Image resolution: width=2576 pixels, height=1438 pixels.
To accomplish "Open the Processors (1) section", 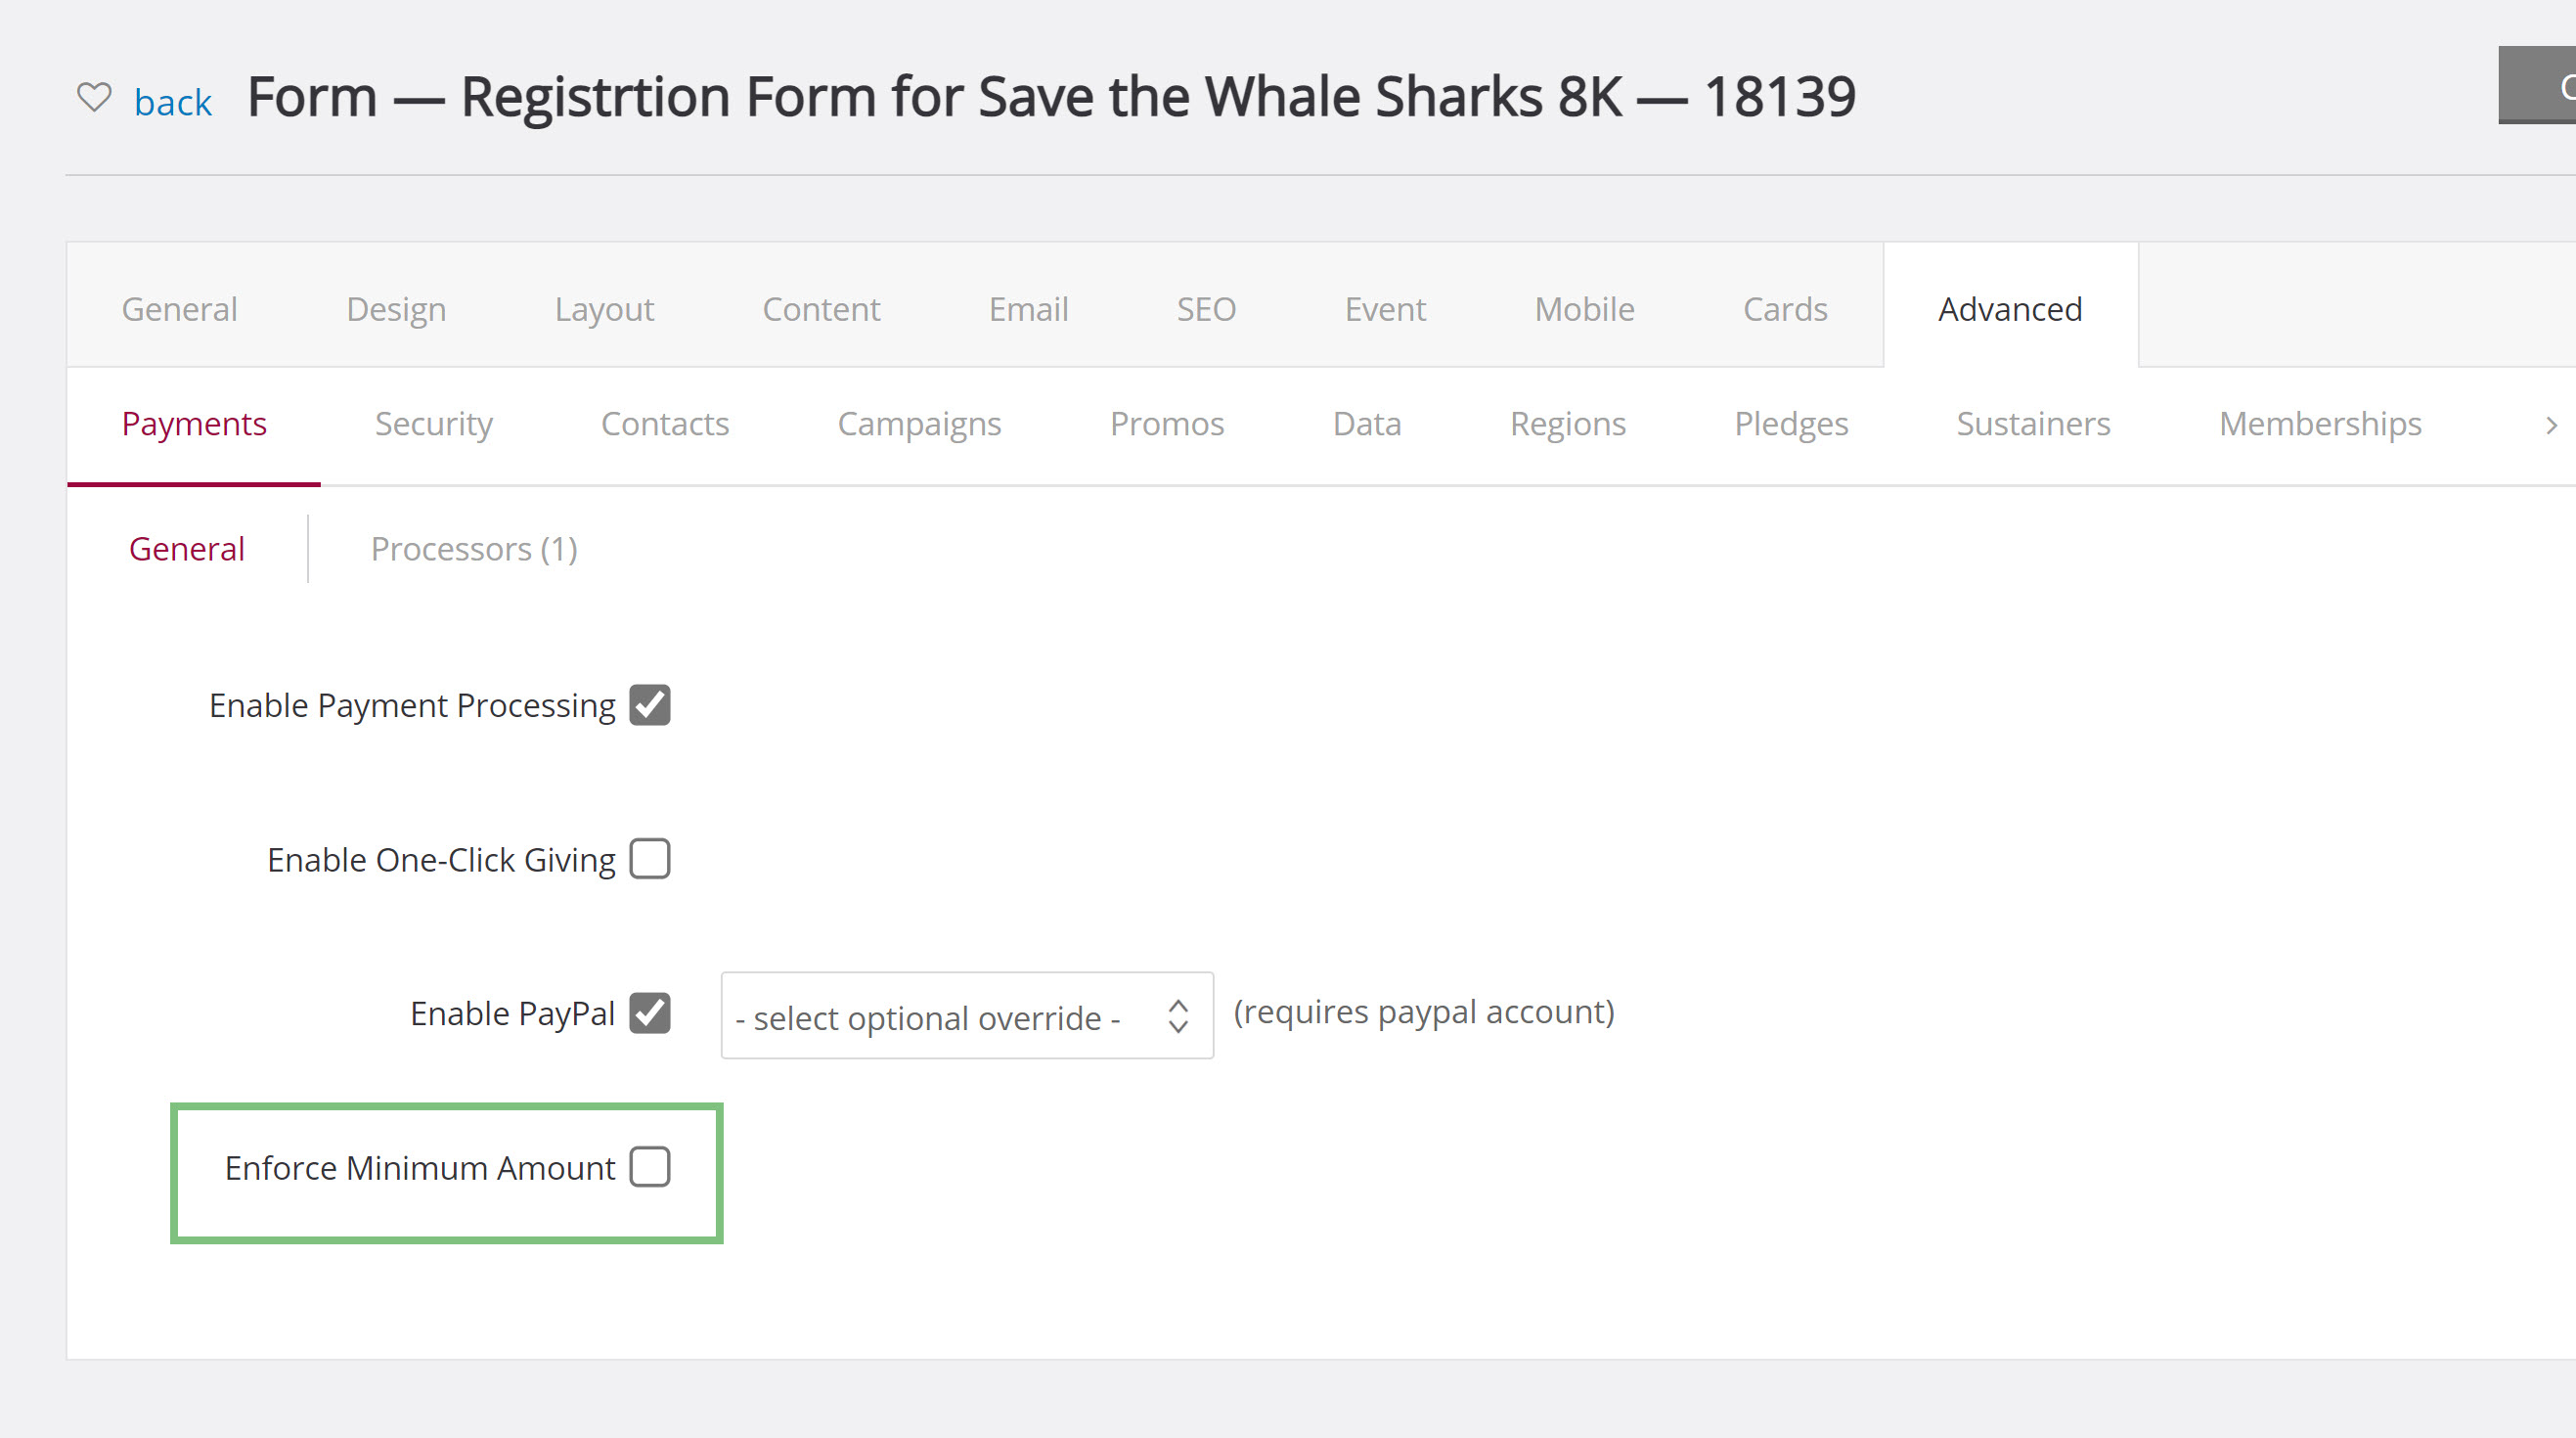I will click(x=474, y=549).
